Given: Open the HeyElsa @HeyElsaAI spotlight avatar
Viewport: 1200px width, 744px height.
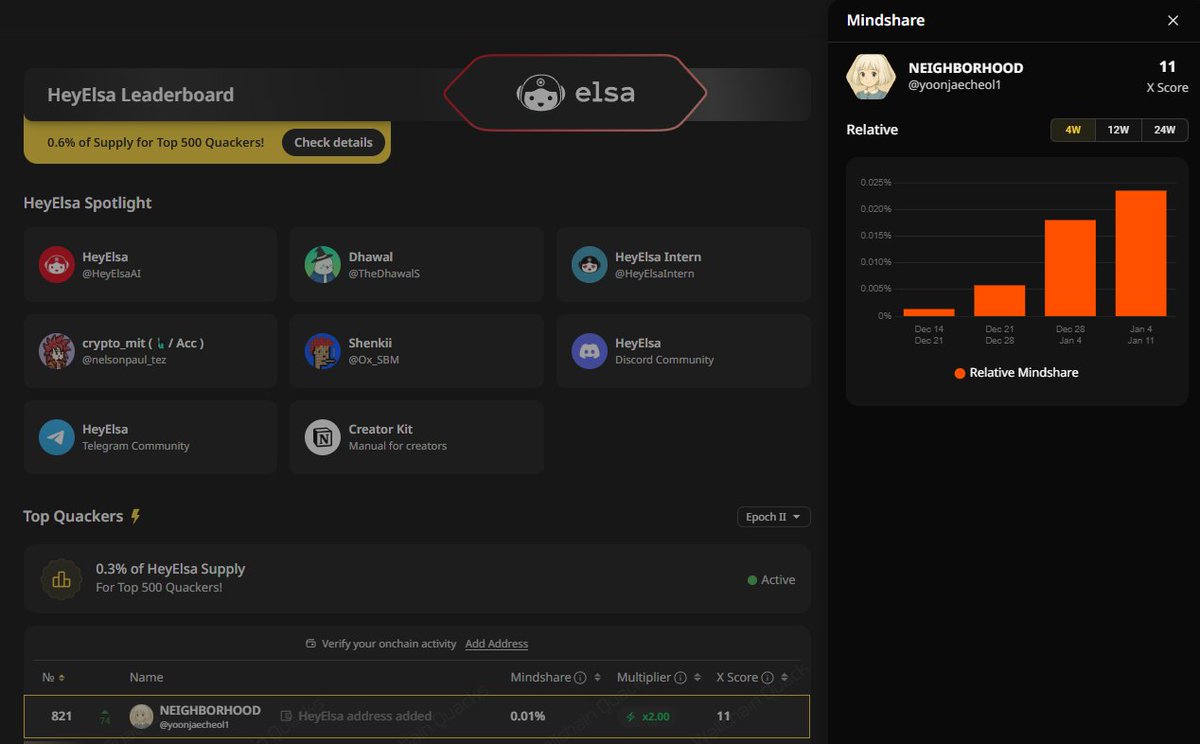Looking at the screenshot, I should tap(57, 265).
